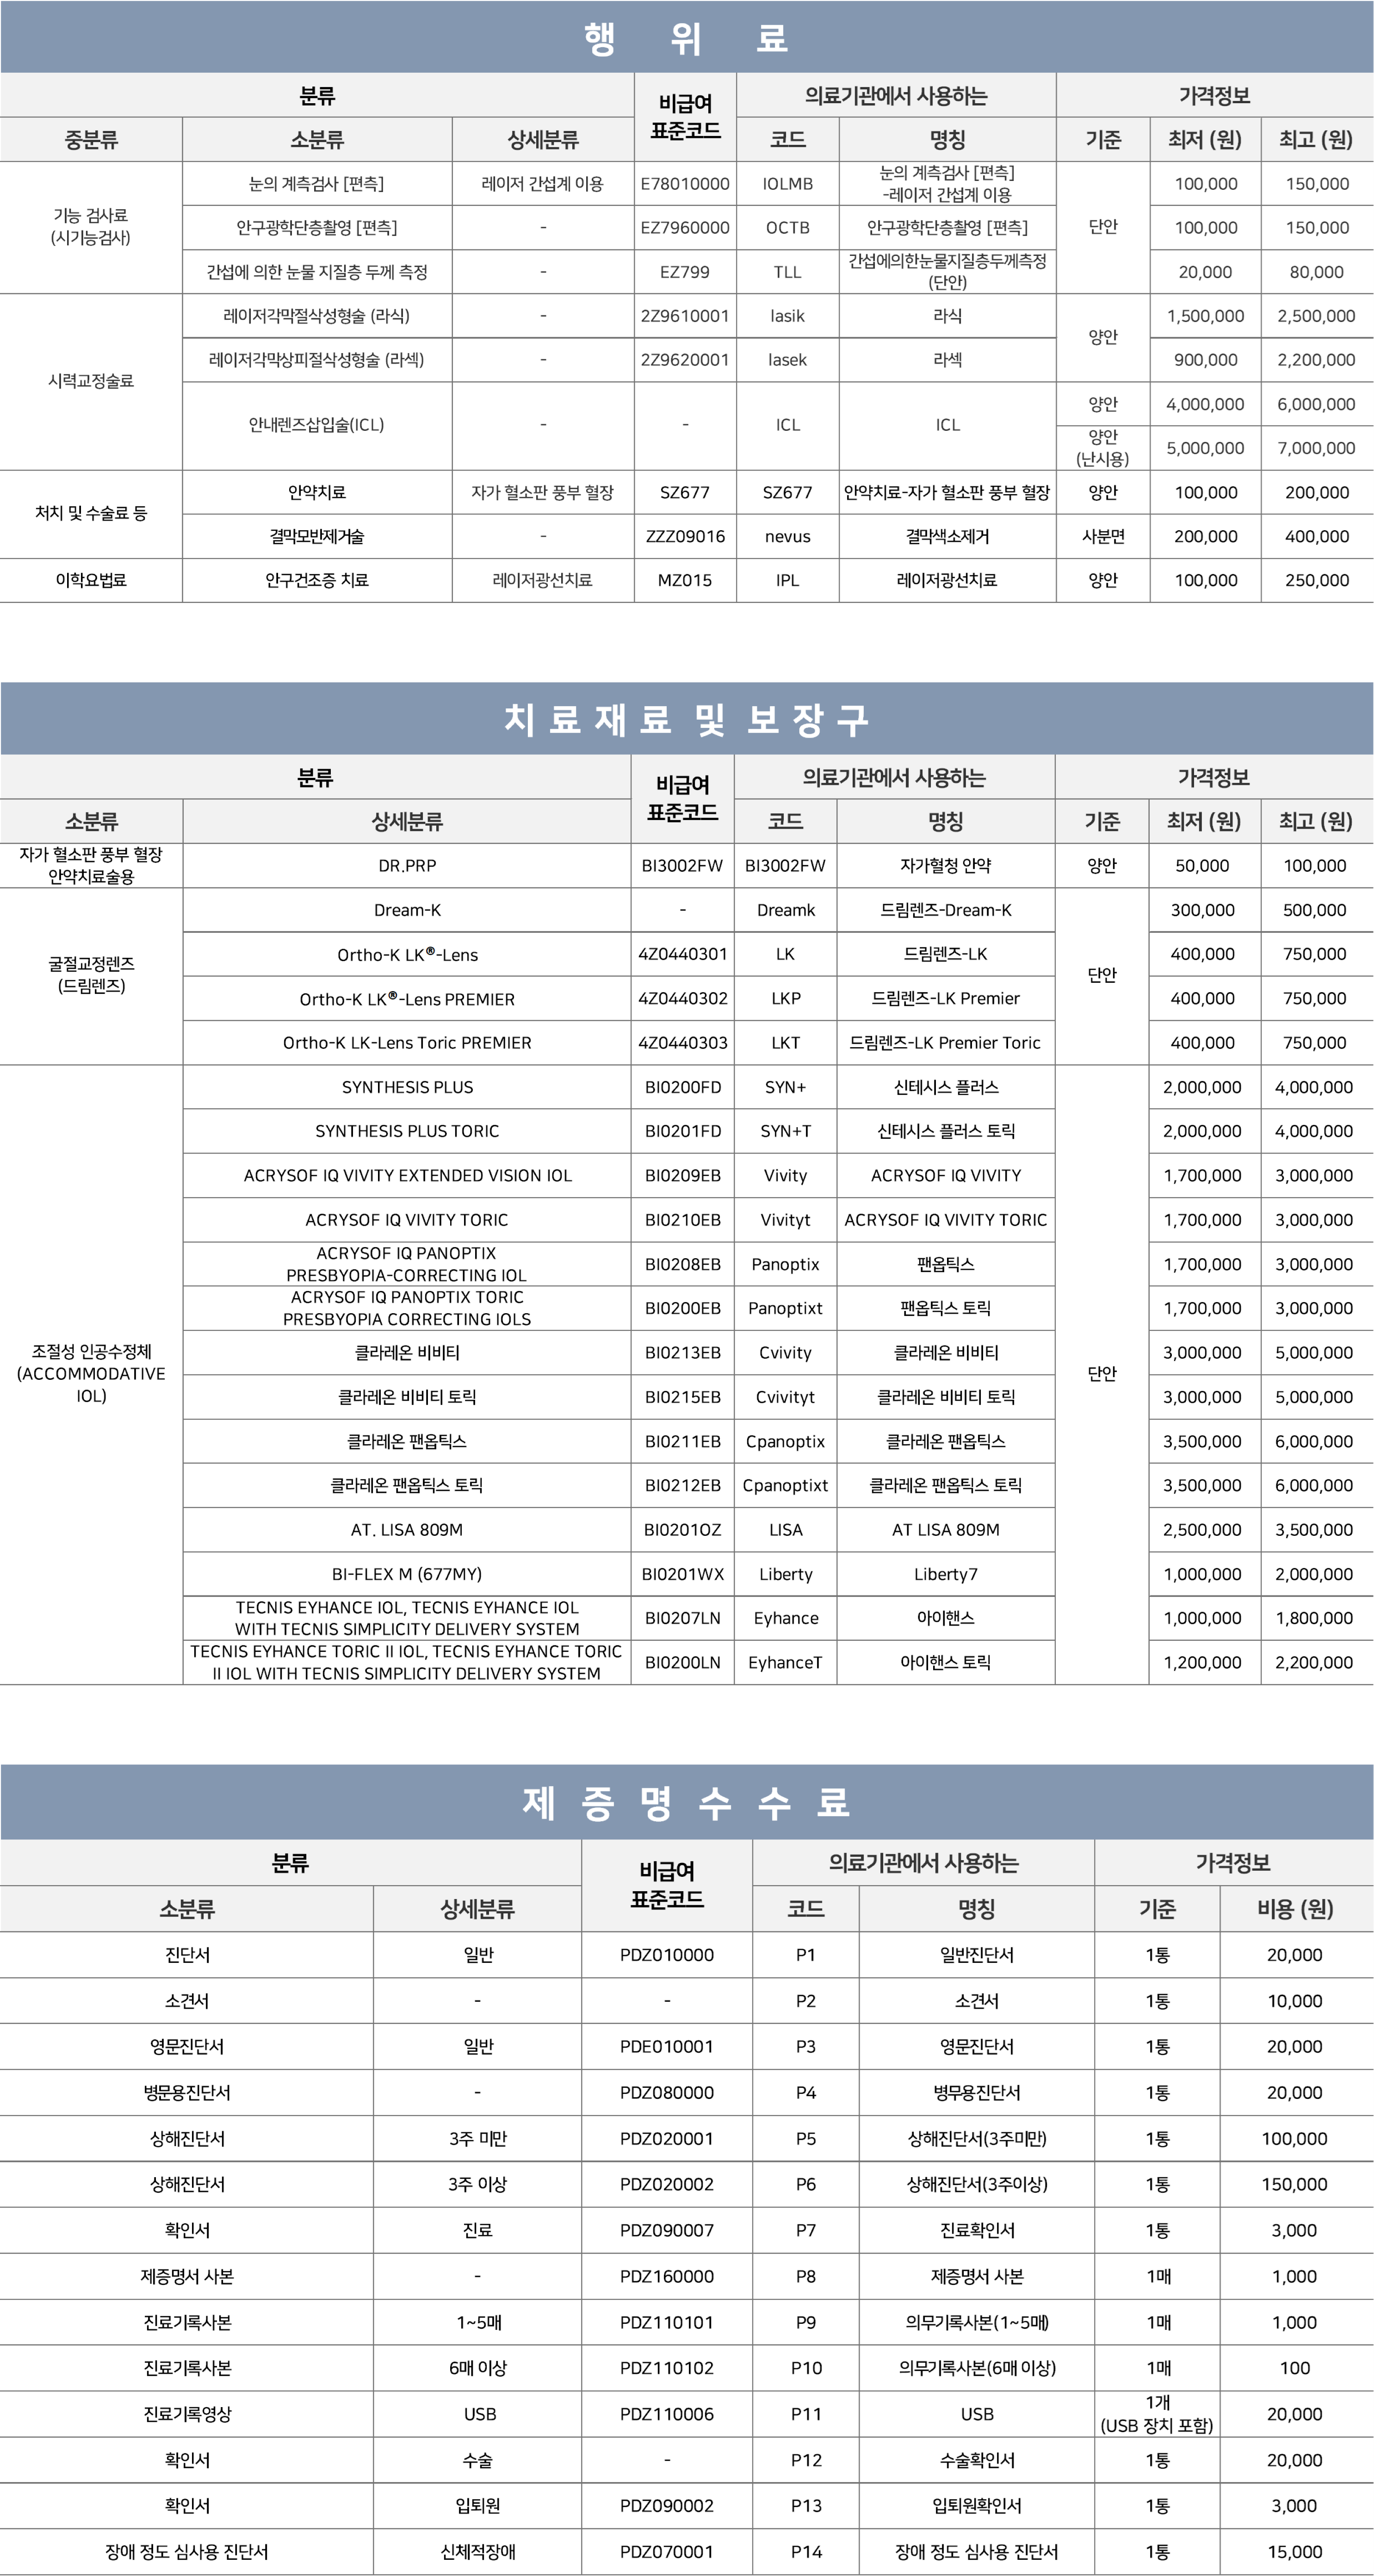
Task: Select the Dreamk code cell
Action: coord(785,910)
